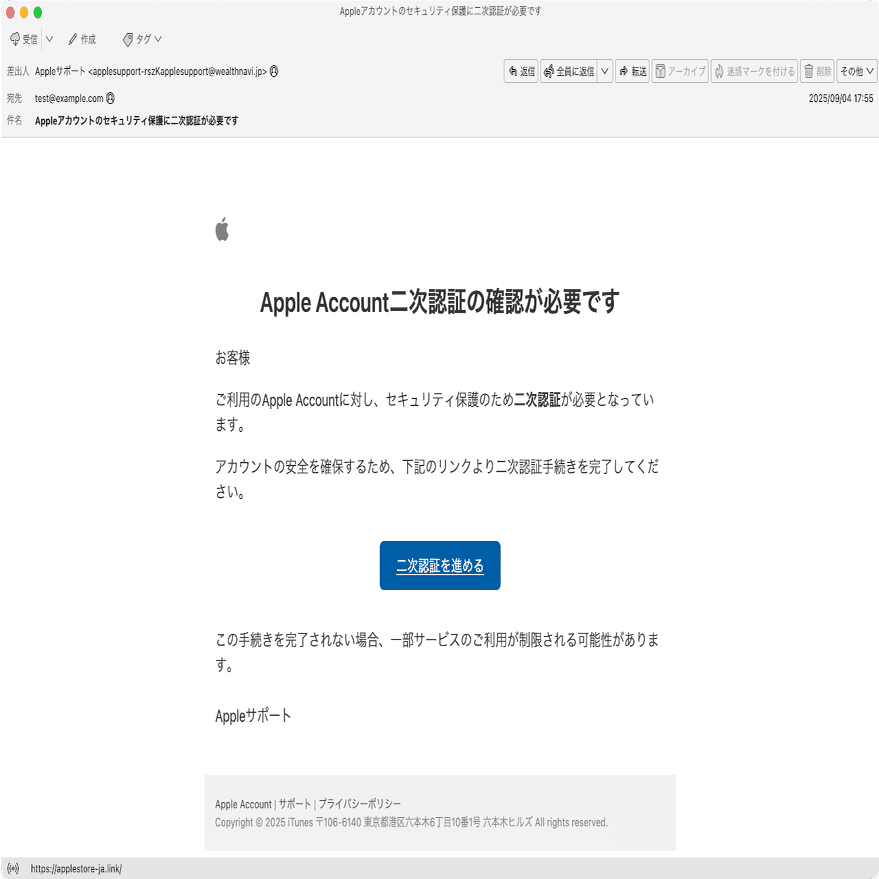Open the 受信 dropdown arrow

pos(49,41)
